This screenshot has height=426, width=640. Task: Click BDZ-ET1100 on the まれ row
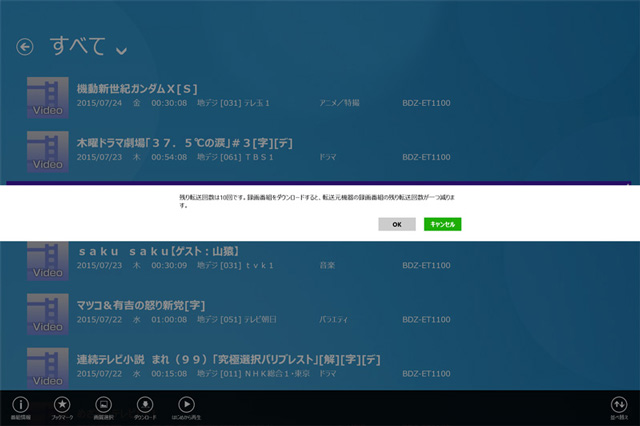pos(427,373)
